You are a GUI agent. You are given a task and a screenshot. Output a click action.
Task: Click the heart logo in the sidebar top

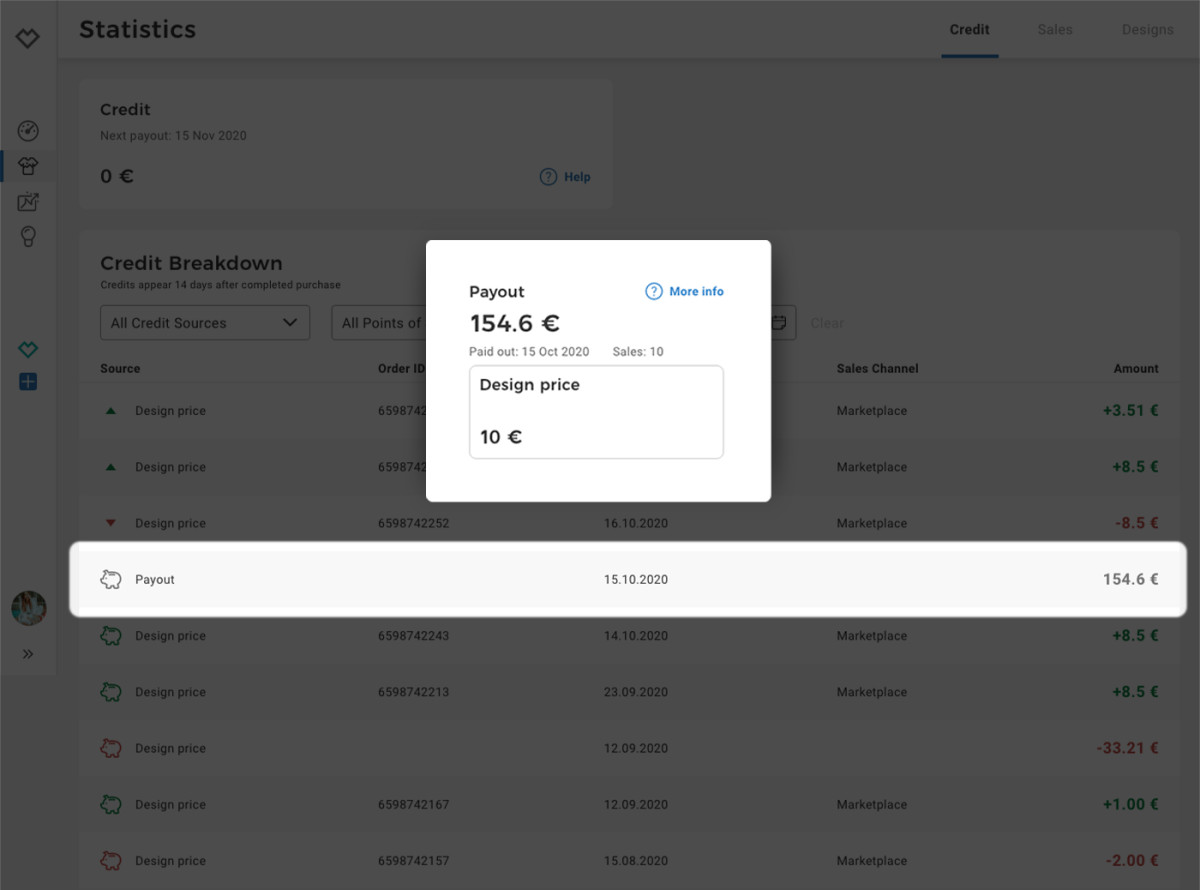point(28,39)
